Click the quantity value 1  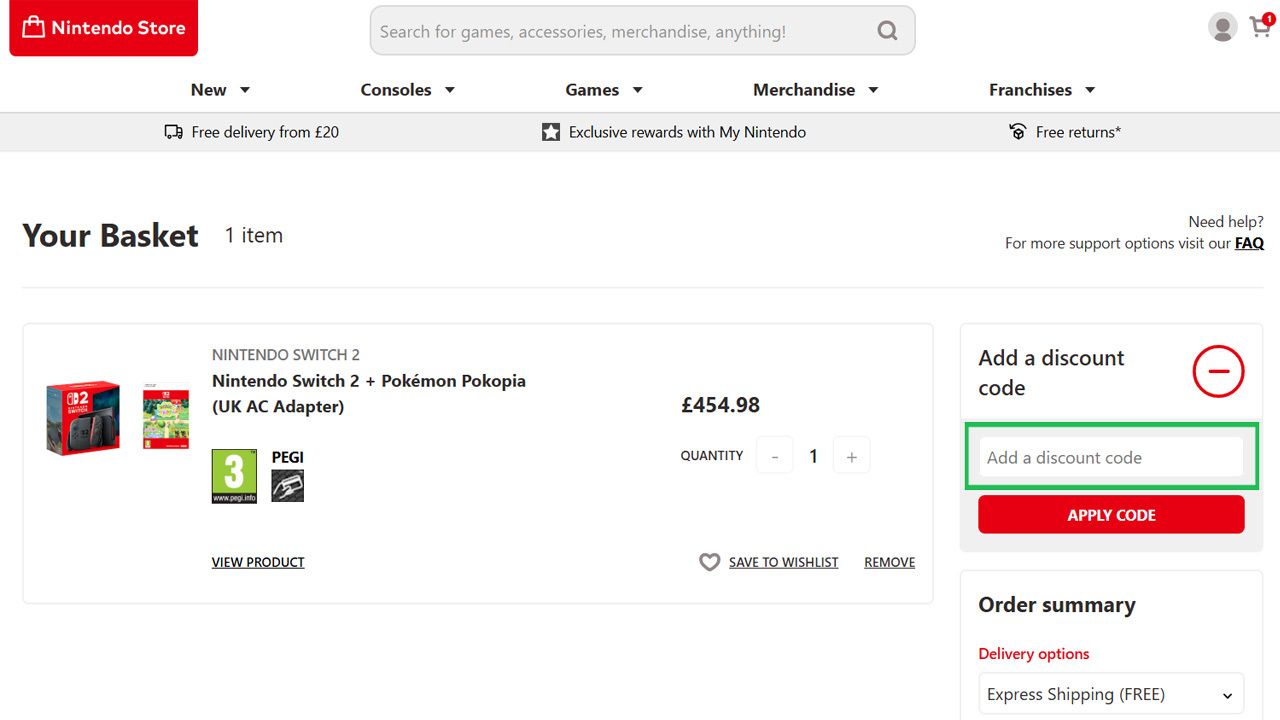tap(813, 456)
